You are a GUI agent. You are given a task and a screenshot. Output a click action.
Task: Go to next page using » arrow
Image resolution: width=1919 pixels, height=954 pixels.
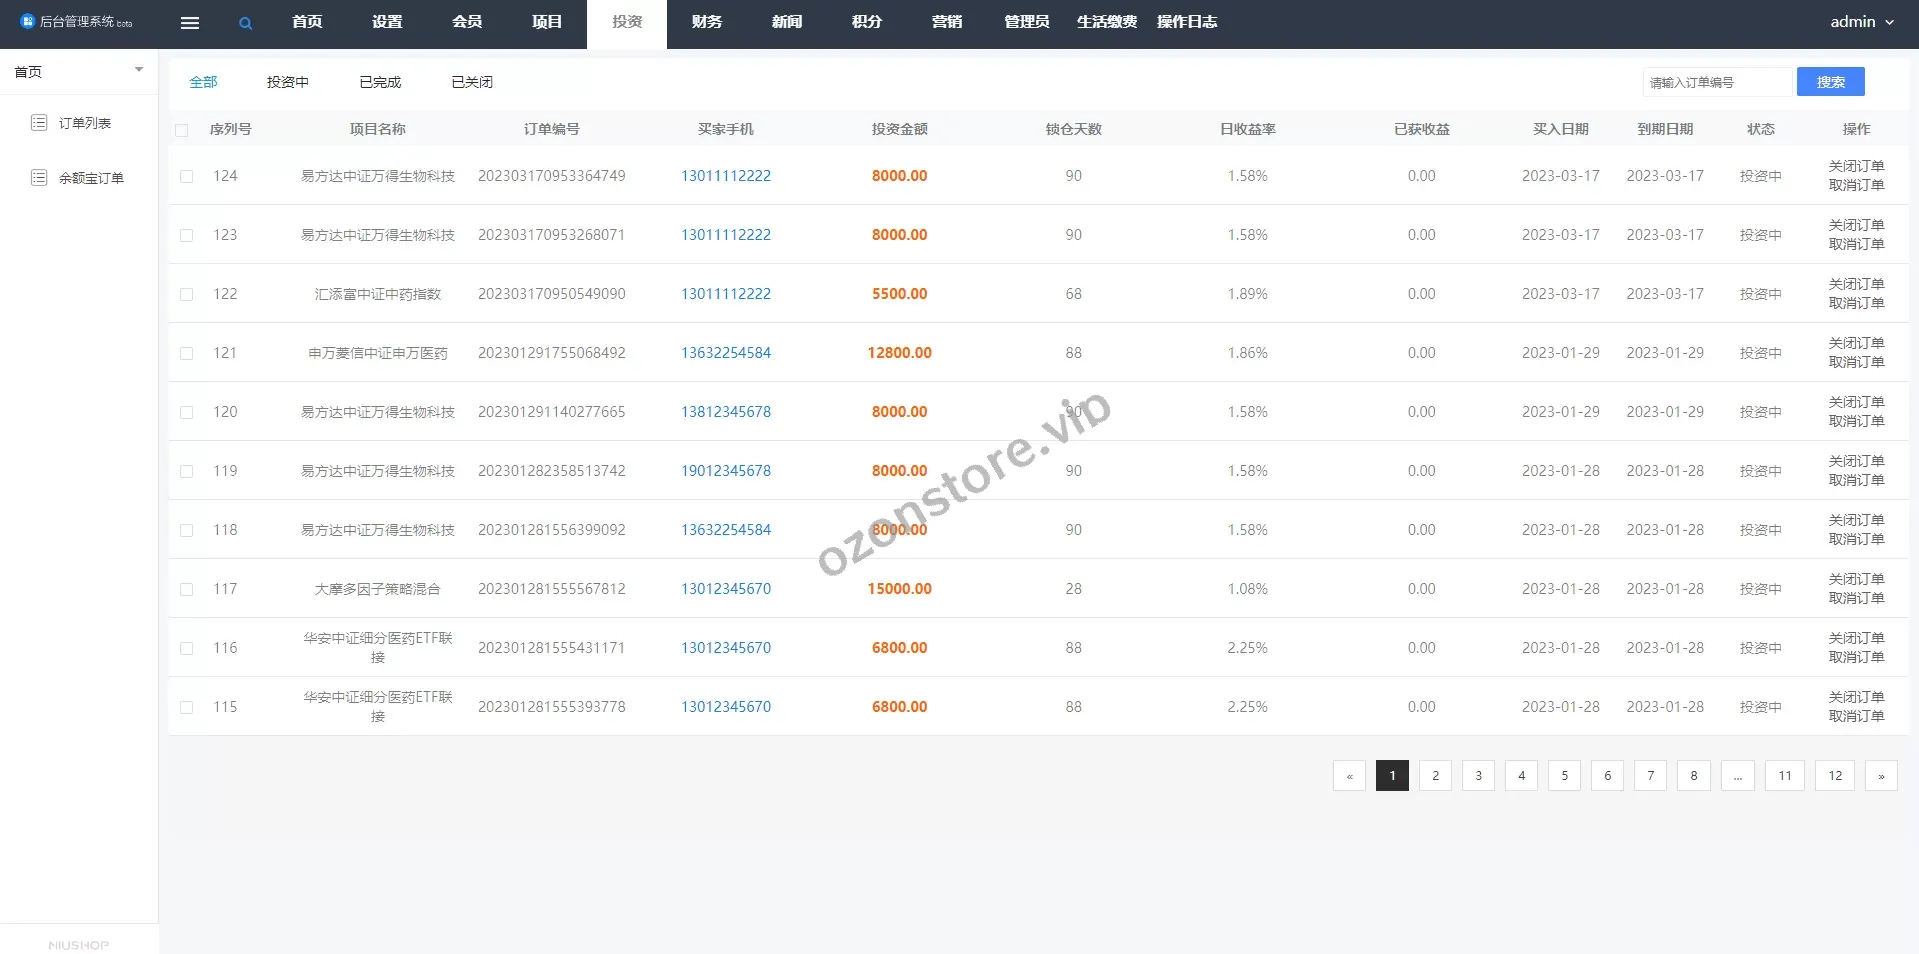(x=1880, y=776)
